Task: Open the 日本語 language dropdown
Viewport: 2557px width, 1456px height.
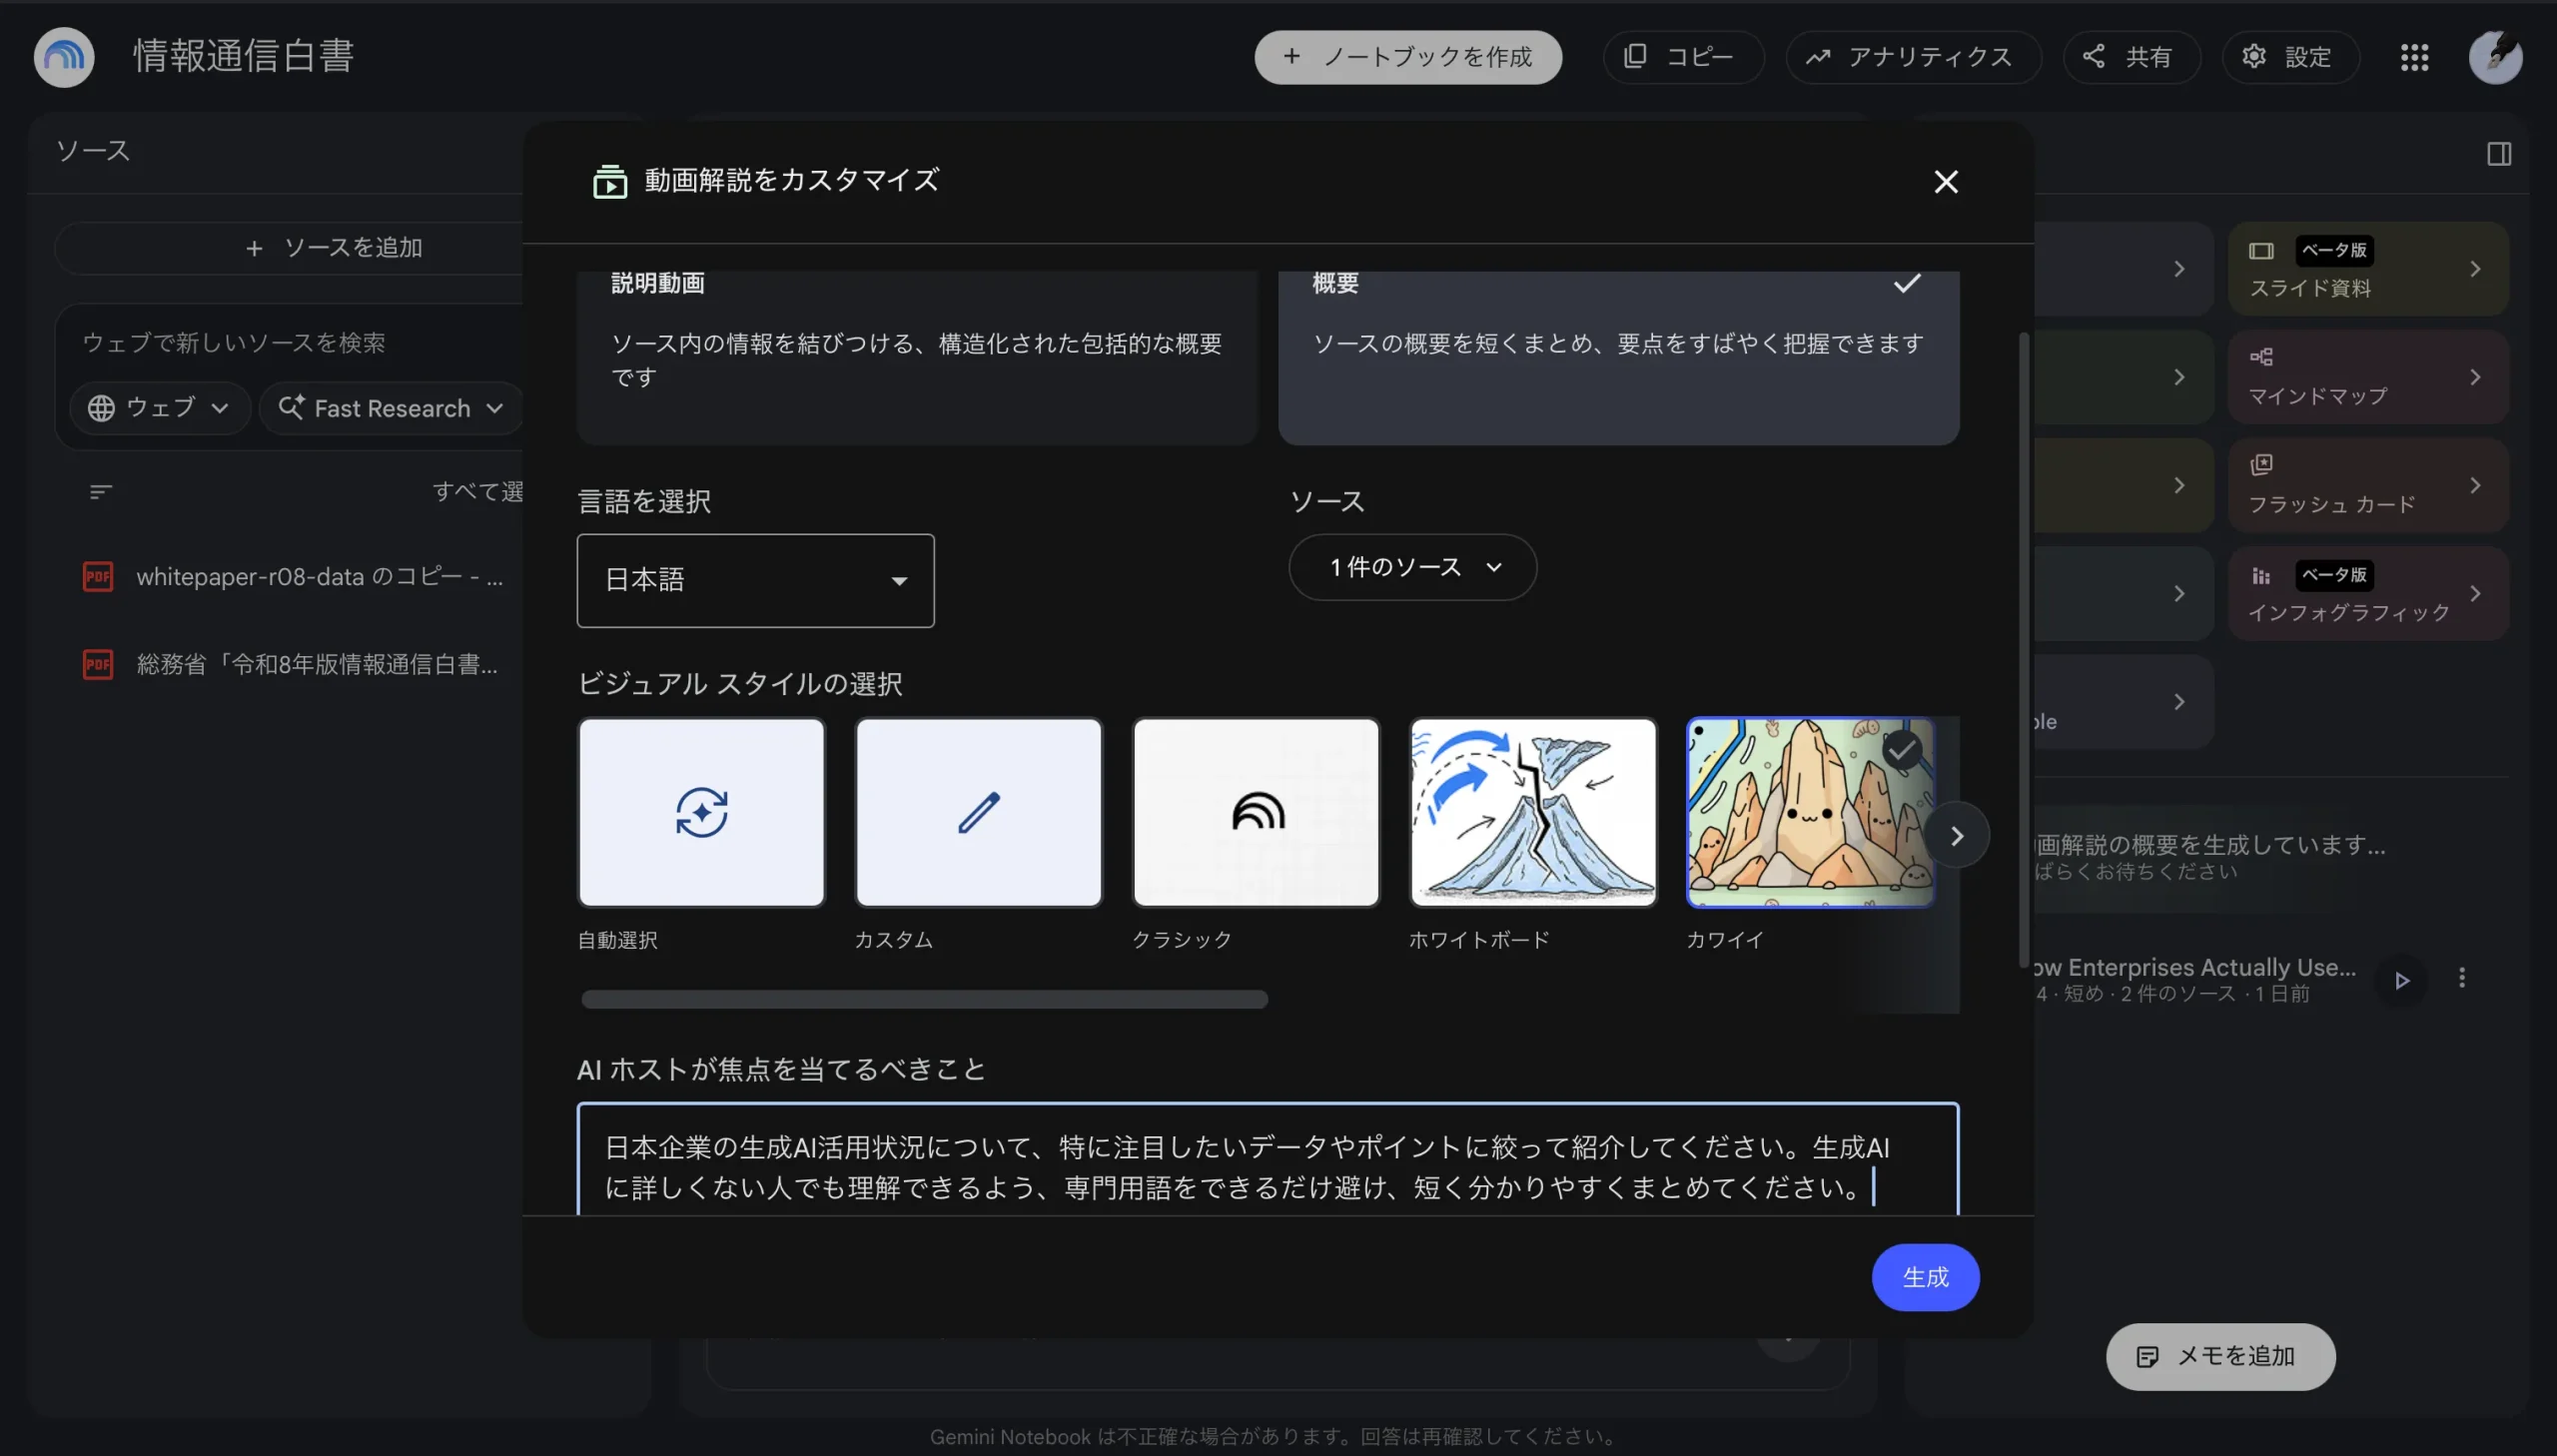Action: coord(755,580)
